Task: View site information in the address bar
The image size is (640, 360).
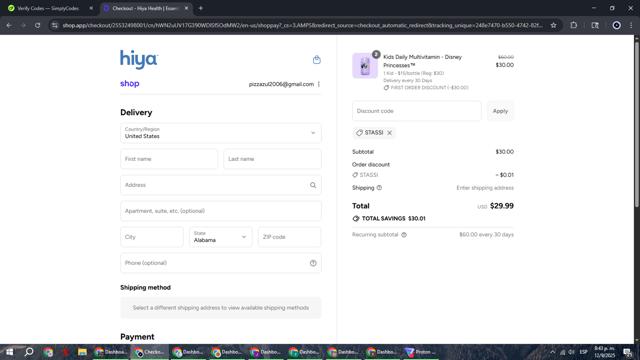Action: pos(55,25)
